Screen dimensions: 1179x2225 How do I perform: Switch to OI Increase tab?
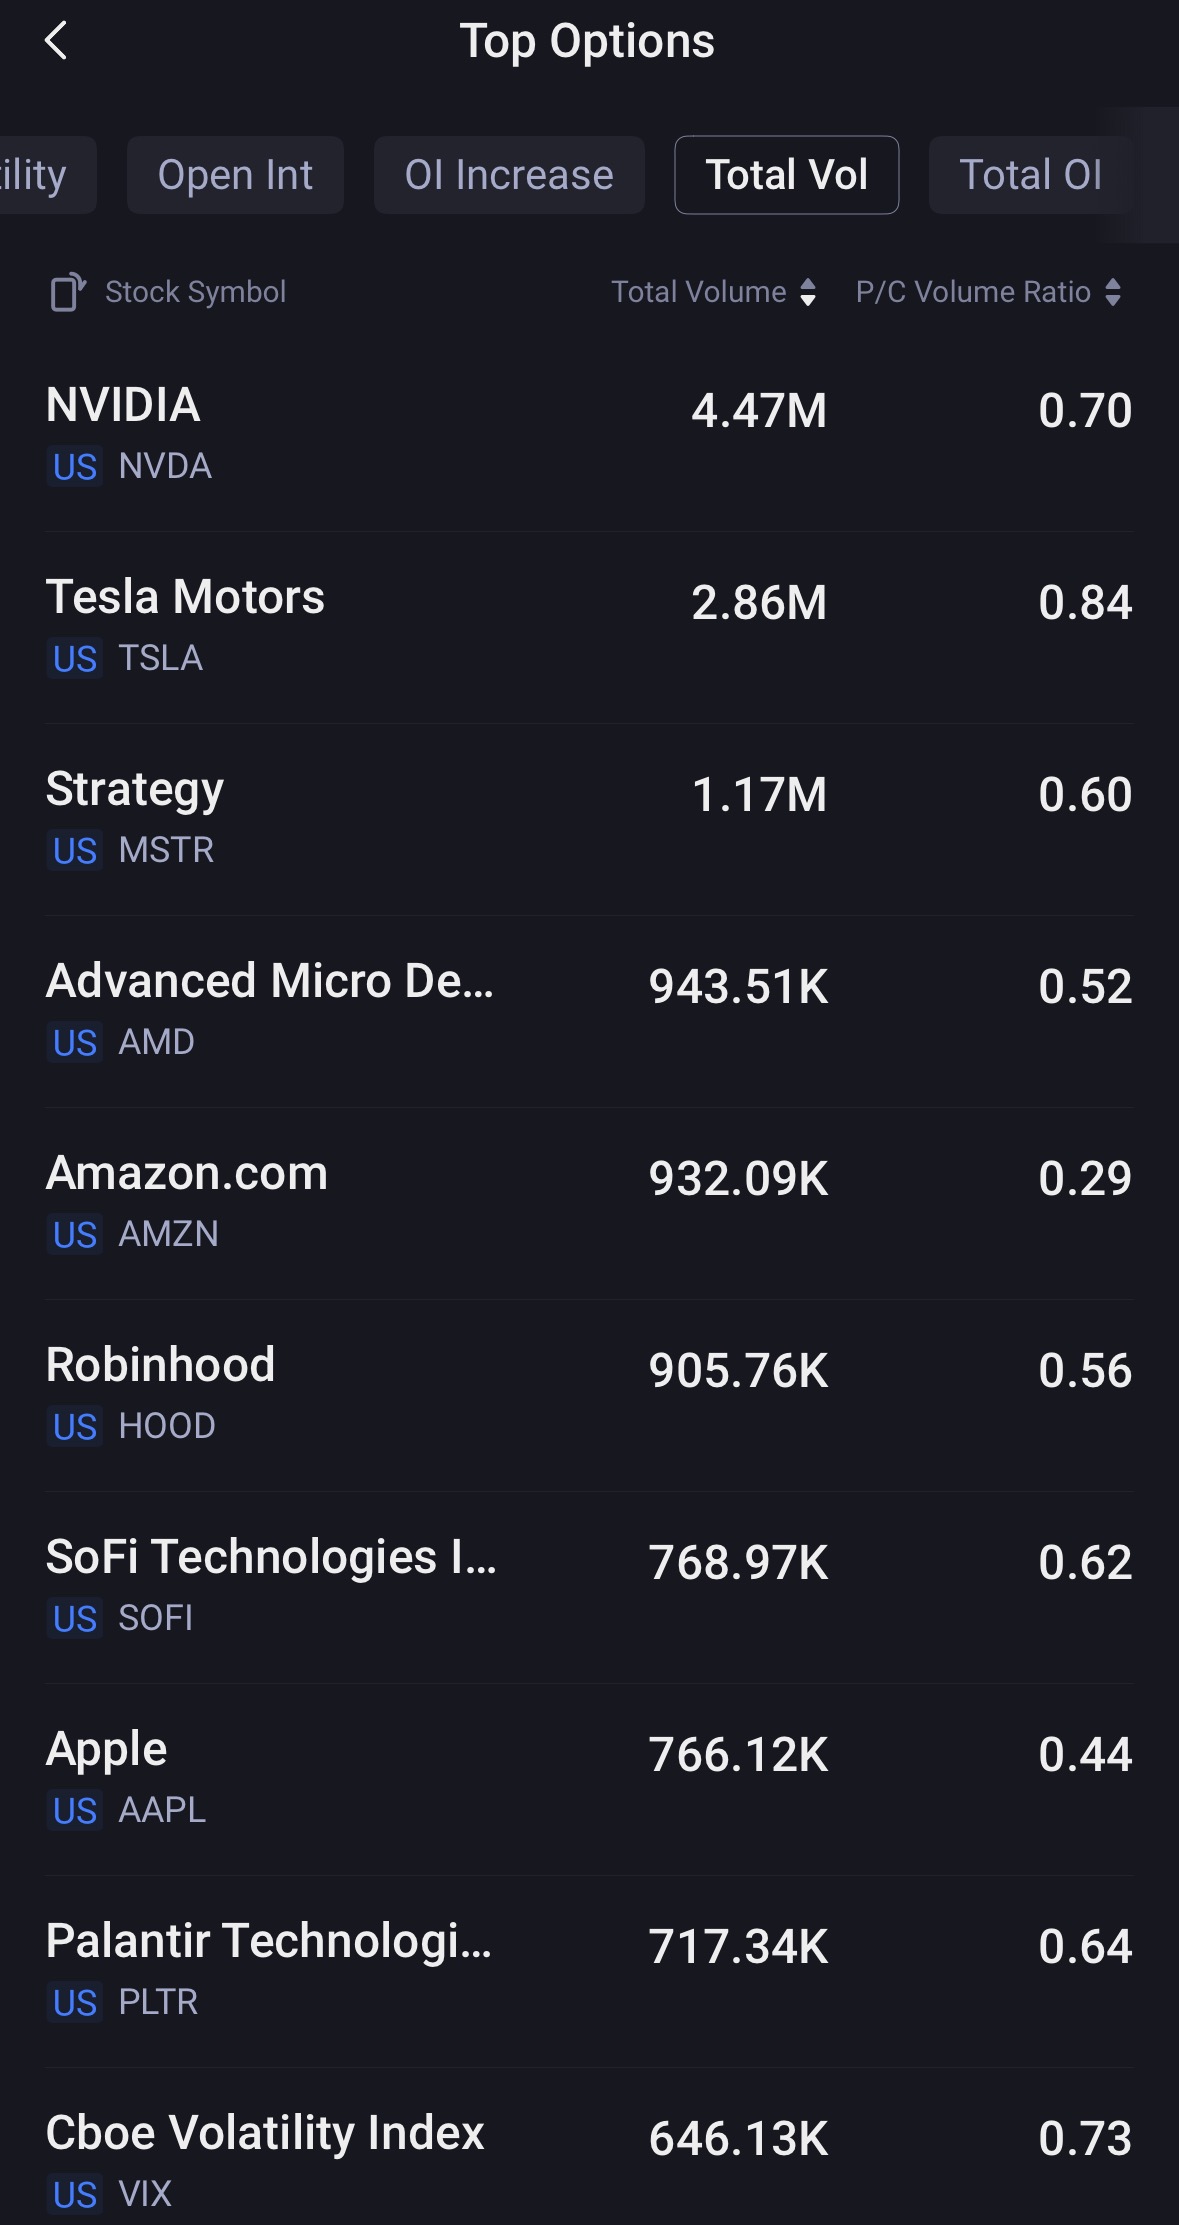coord(508,175)
